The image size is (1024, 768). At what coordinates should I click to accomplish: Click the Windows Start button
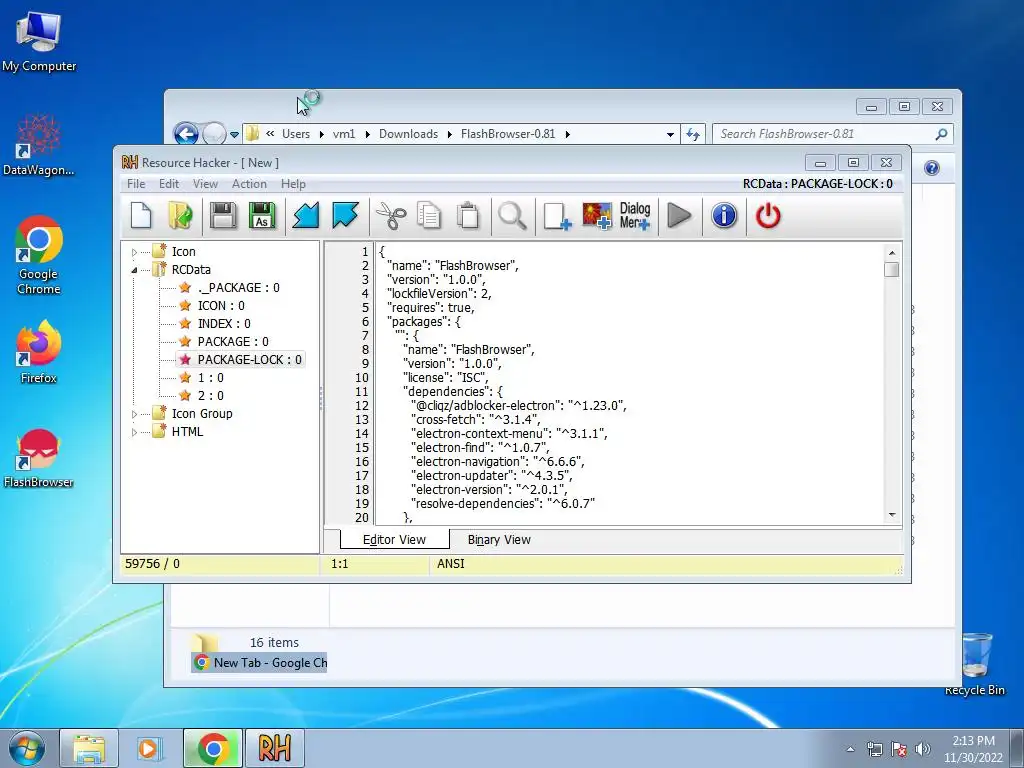pyautogui.click(x=26, y=748)
